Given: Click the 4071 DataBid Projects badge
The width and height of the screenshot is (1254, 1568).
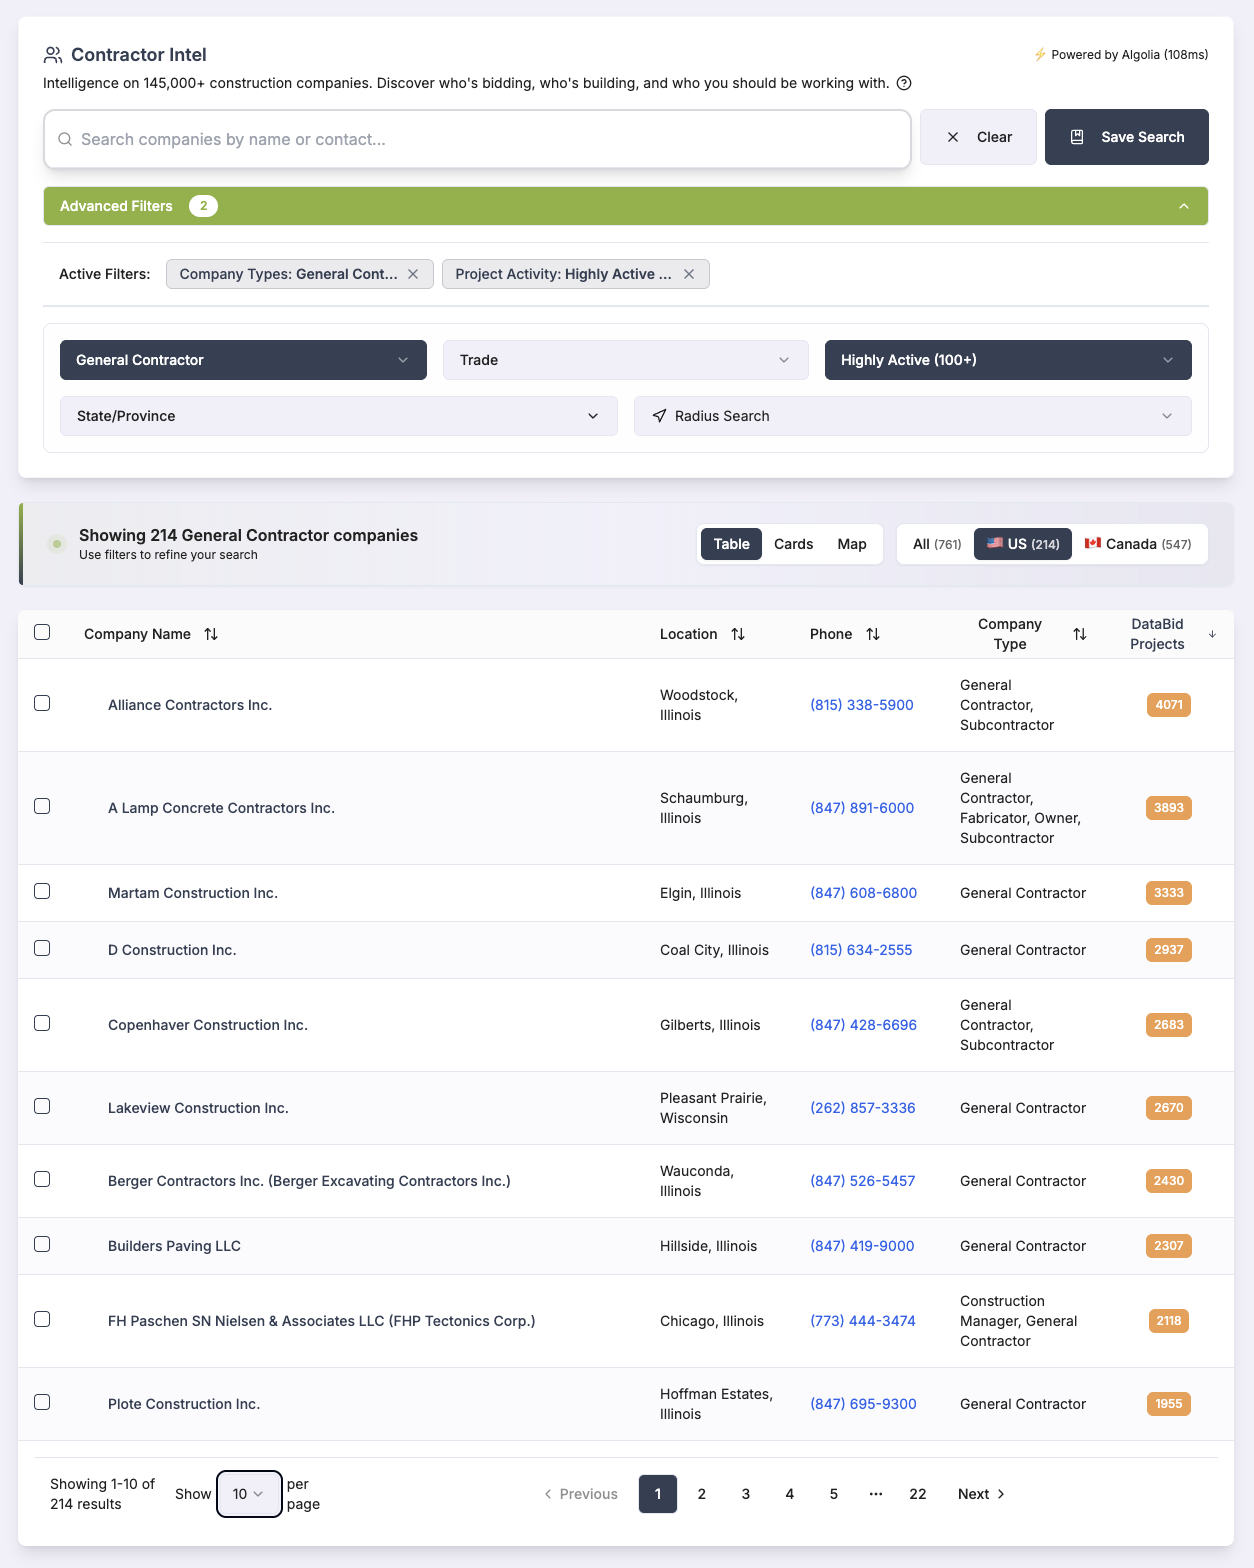Looking at the screenshot, I should tap(1169, 705).
